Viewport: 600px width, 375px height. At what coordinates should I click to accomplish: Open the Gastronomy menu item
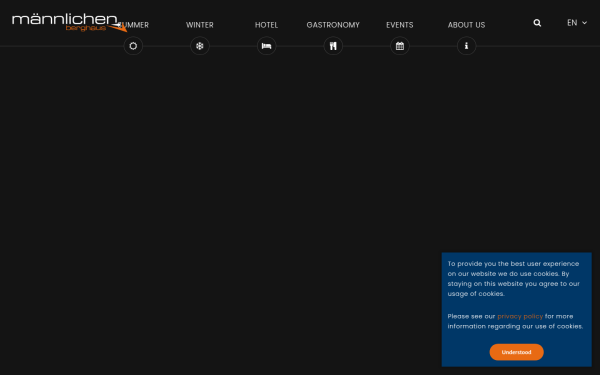point(333,25)
